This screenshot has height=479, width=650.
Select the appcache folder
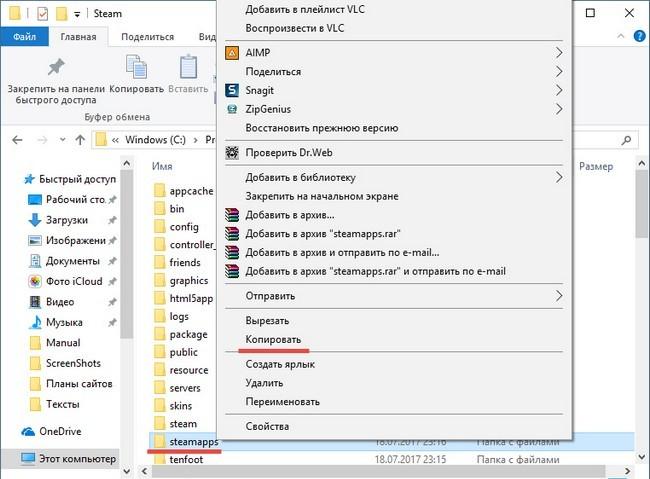(x=191, y=191)
